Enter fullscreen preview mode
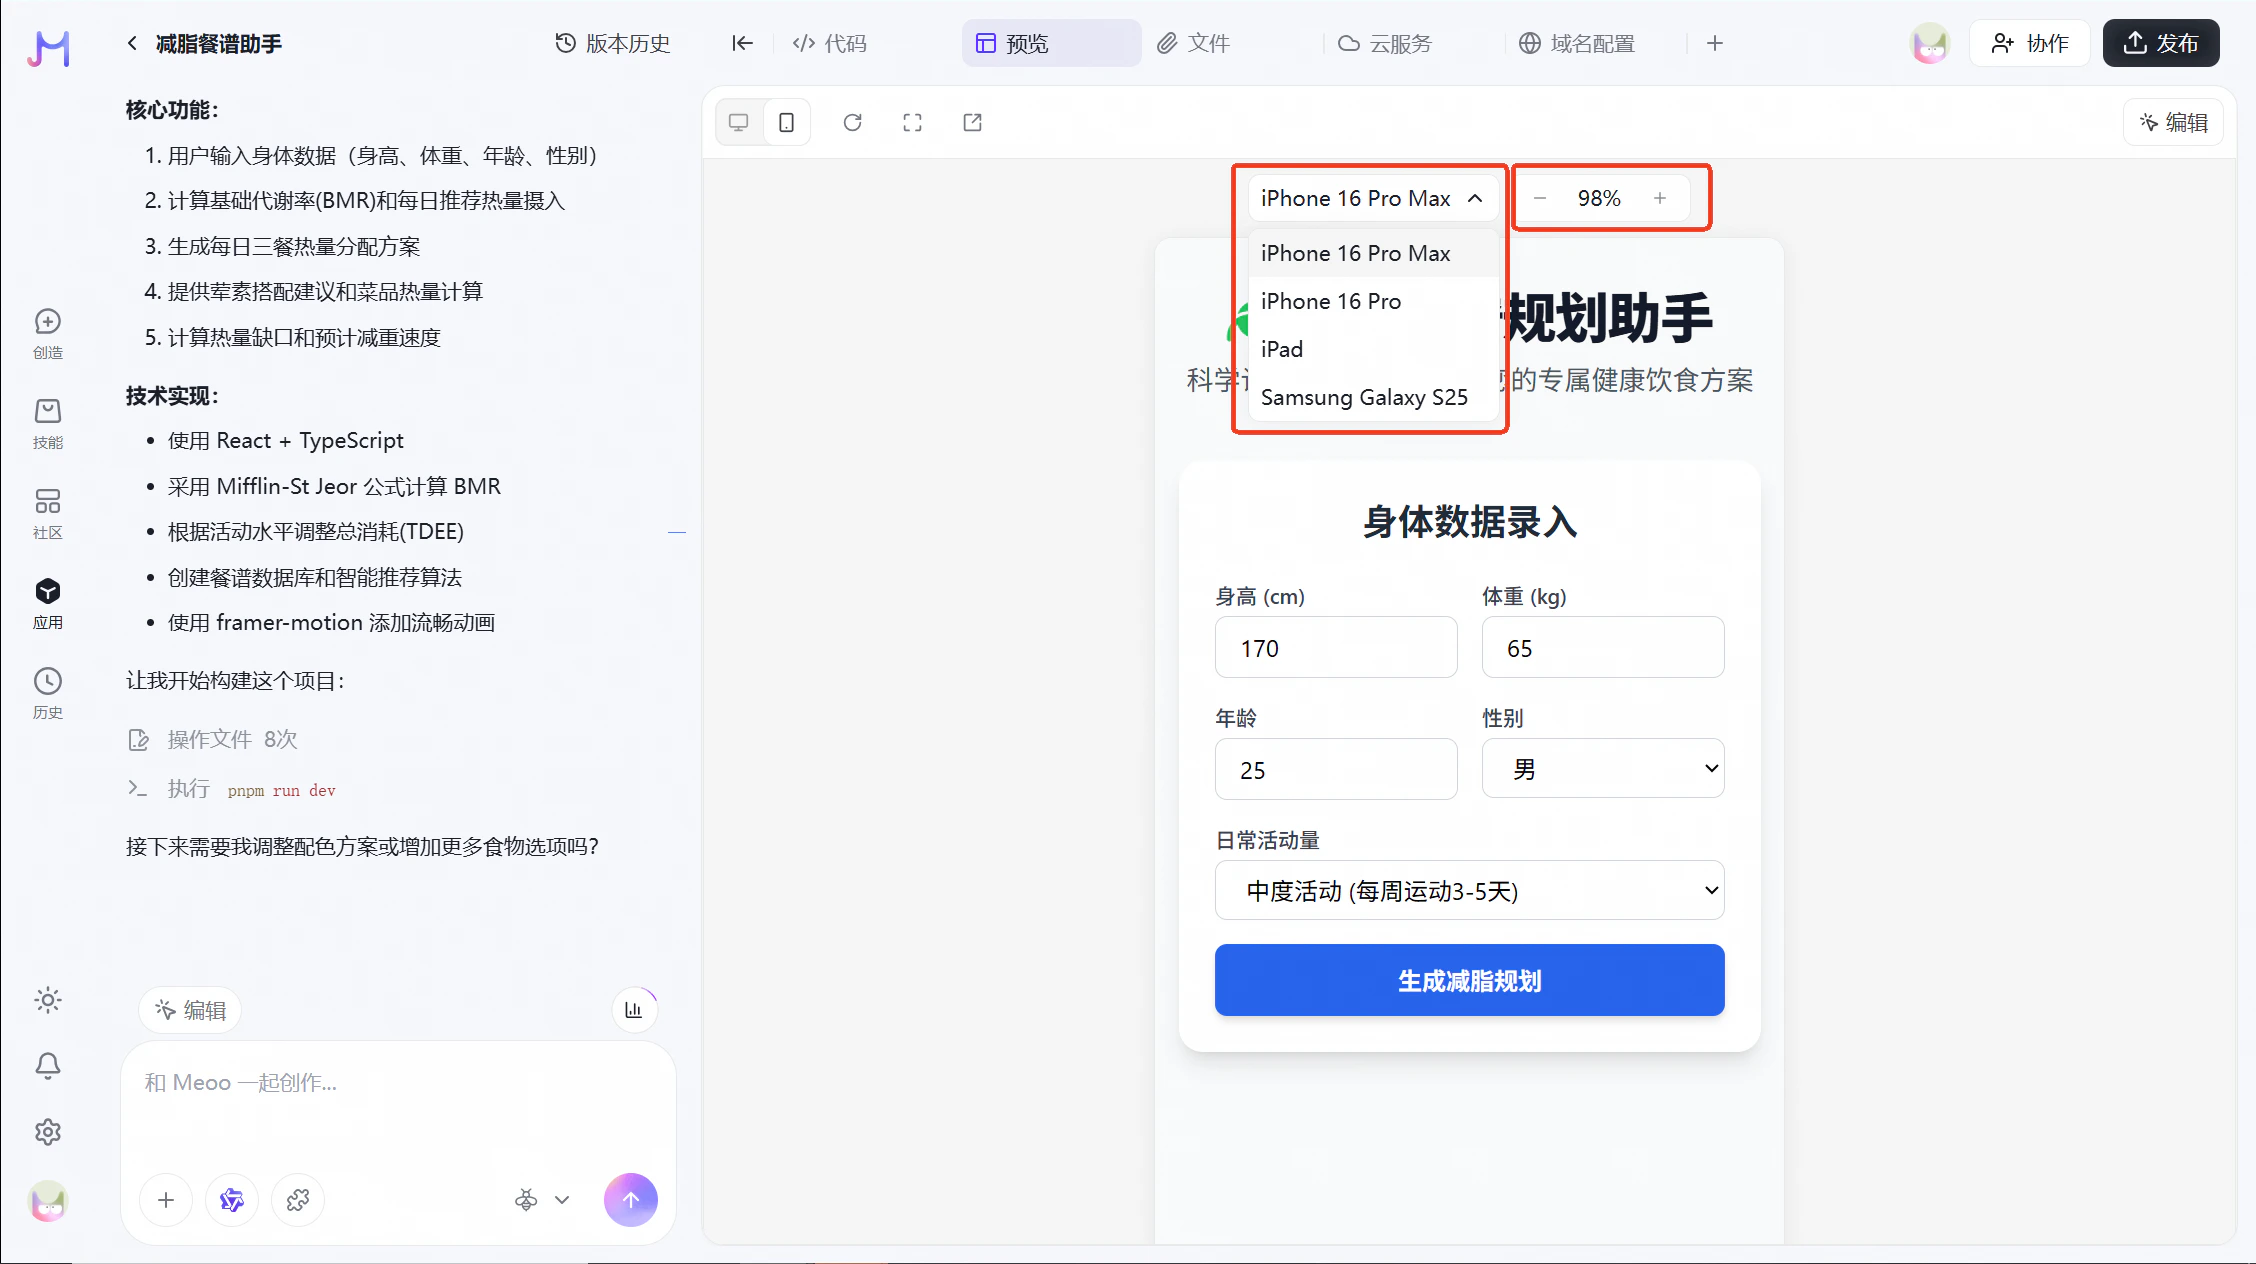This screenshot has width=2256, height=1264. pyautogui.click(x=912, y=122)
